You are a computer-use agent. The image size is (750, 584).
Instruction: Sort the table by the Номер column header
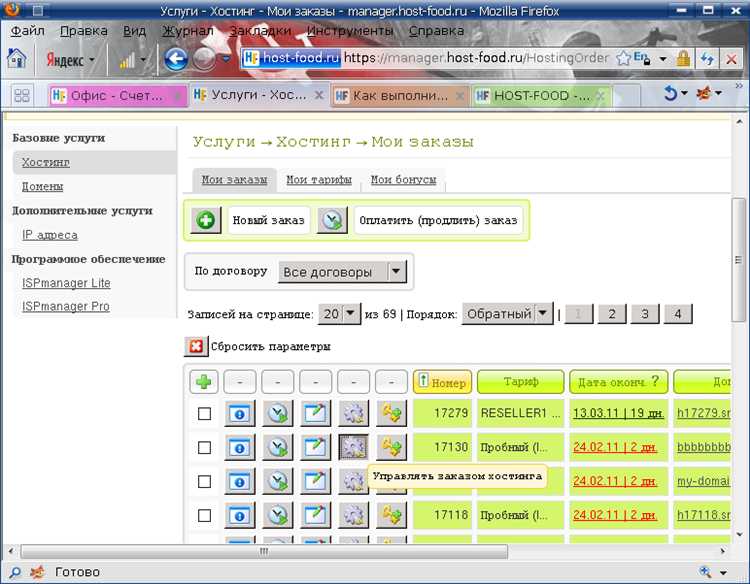[442, 382]
